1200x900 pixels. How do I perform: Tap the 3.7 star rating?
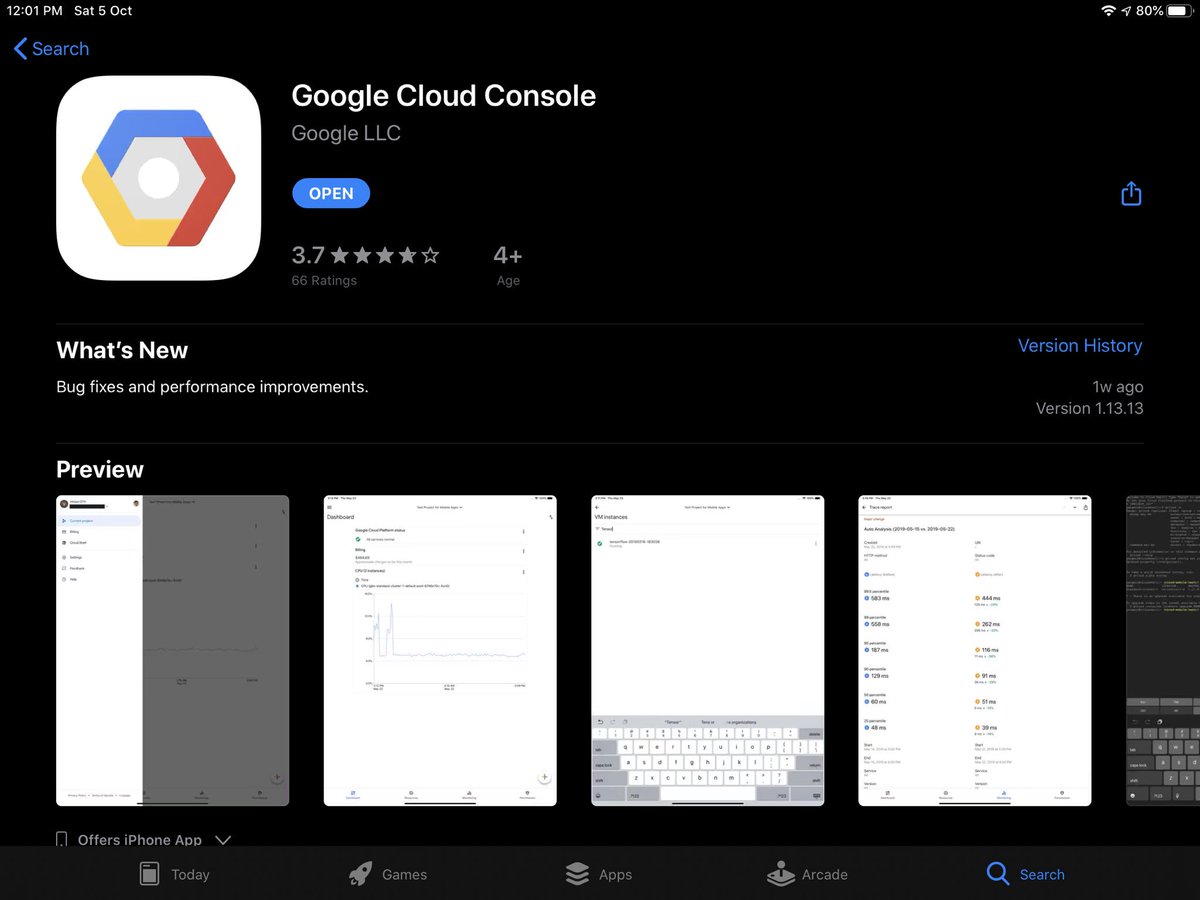[365, 255]
